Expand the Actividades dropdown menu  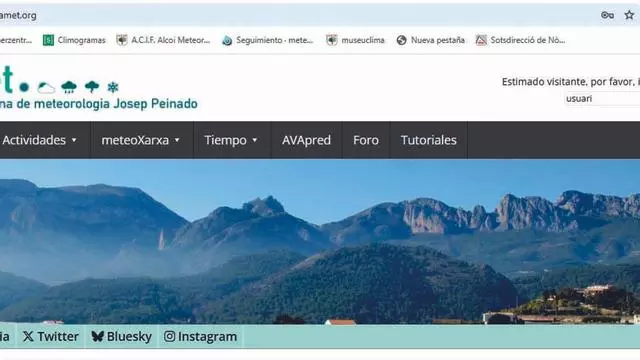(40, 140)
